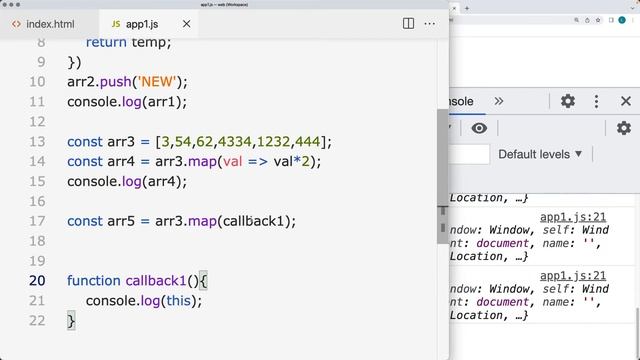This screenshot has width=640, height=360.
Task: Click closing brace on line 22
Action: 71,321
